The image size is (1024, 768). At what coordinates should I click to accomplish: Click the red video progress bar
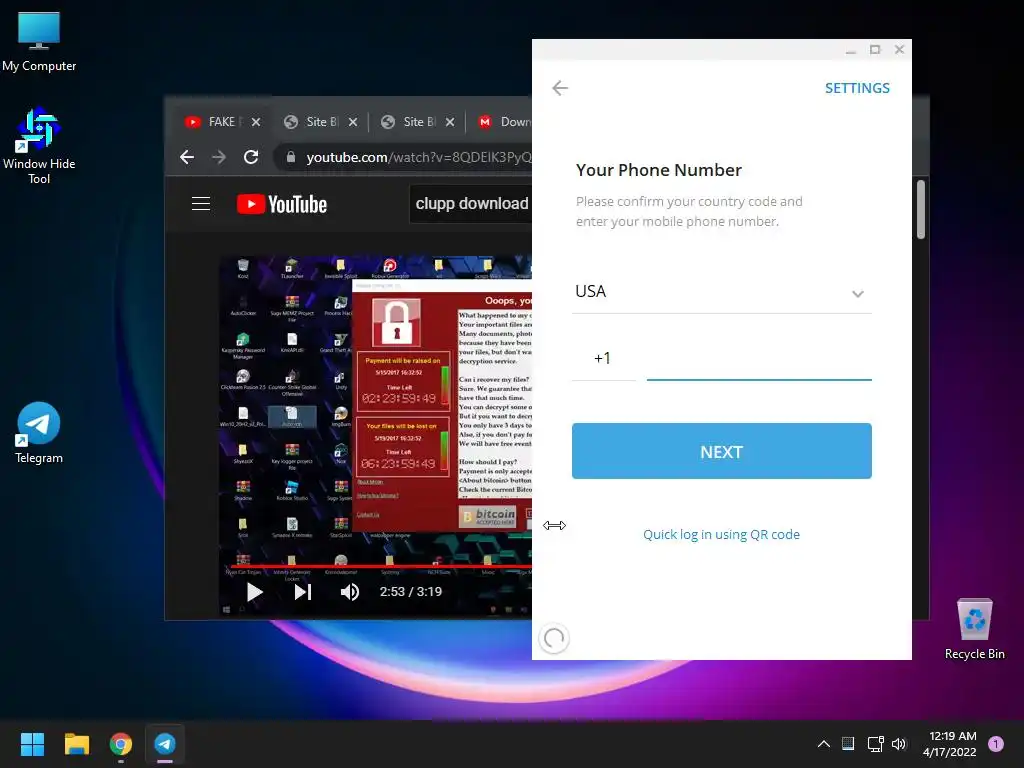click(x=381, y=566)
